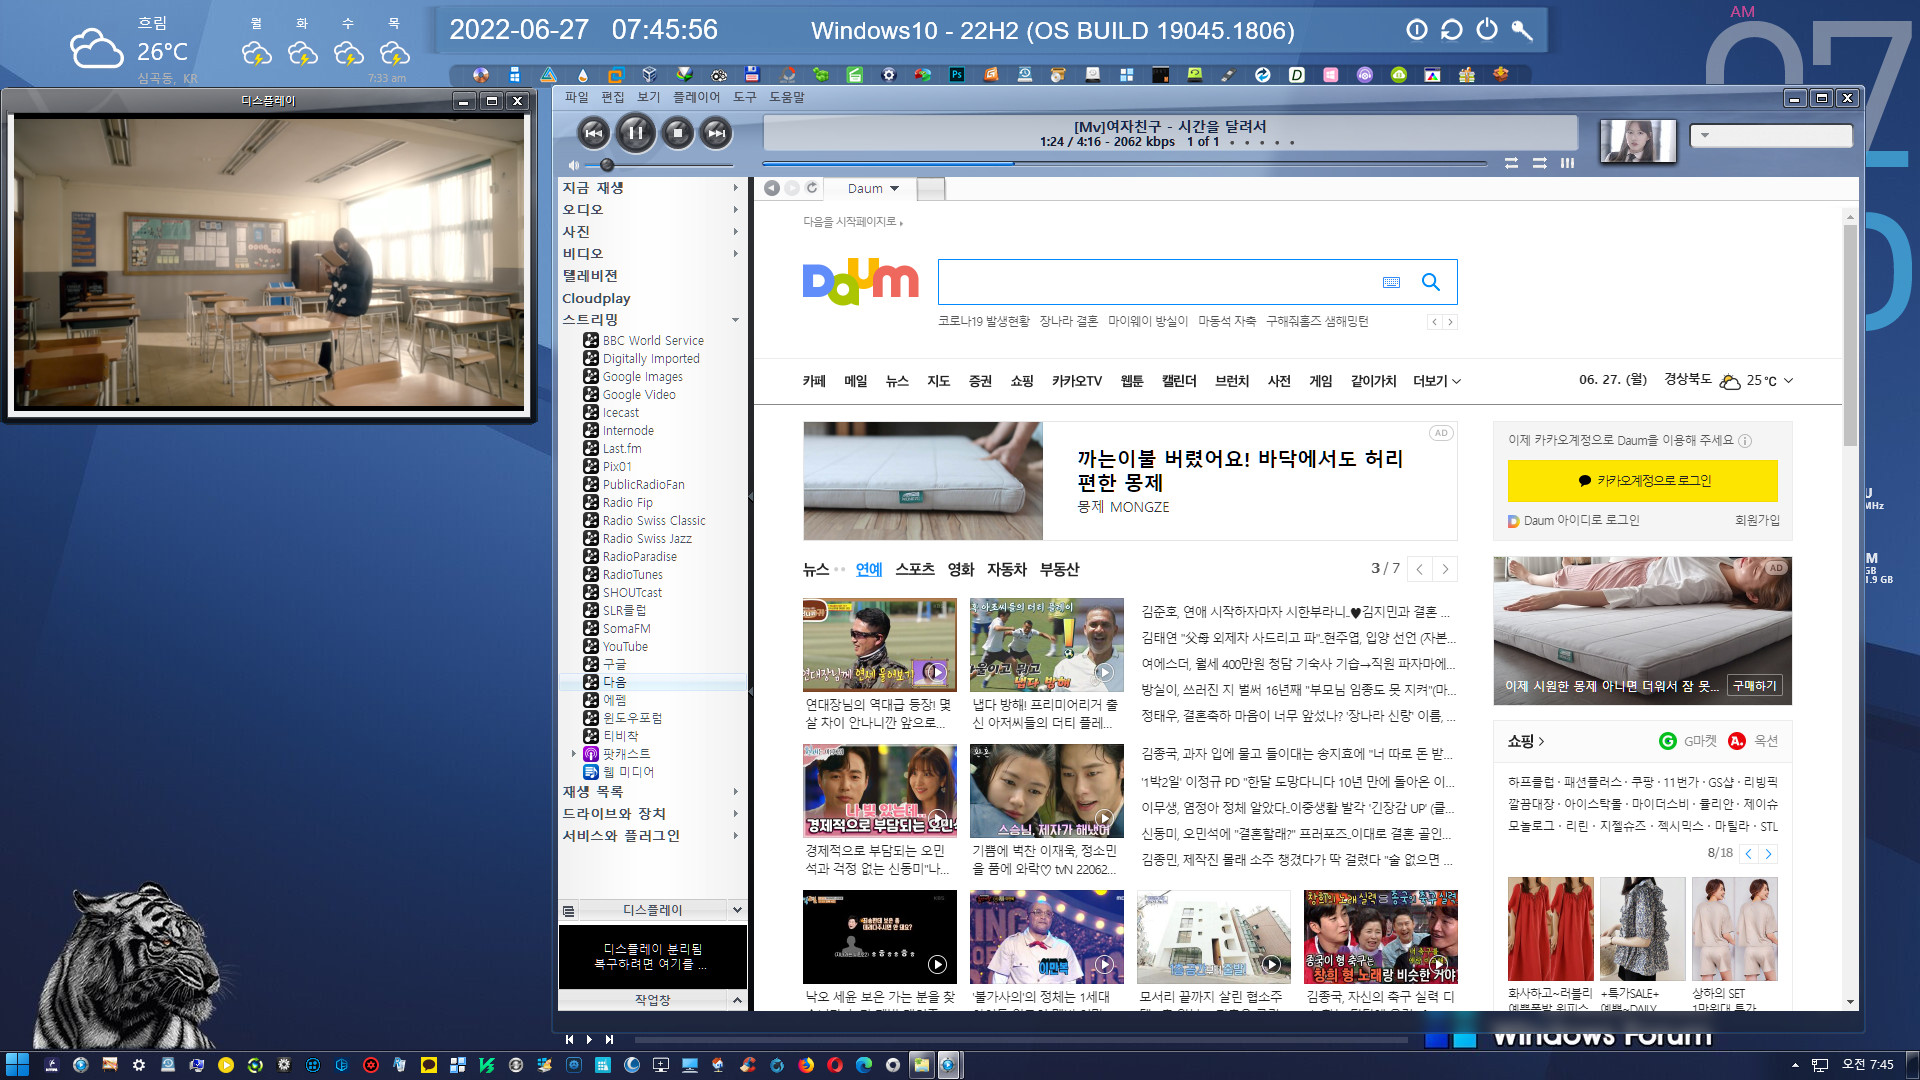
Task: Expand the 팟캐스트 tree node
Action: [x=574, y=754]
